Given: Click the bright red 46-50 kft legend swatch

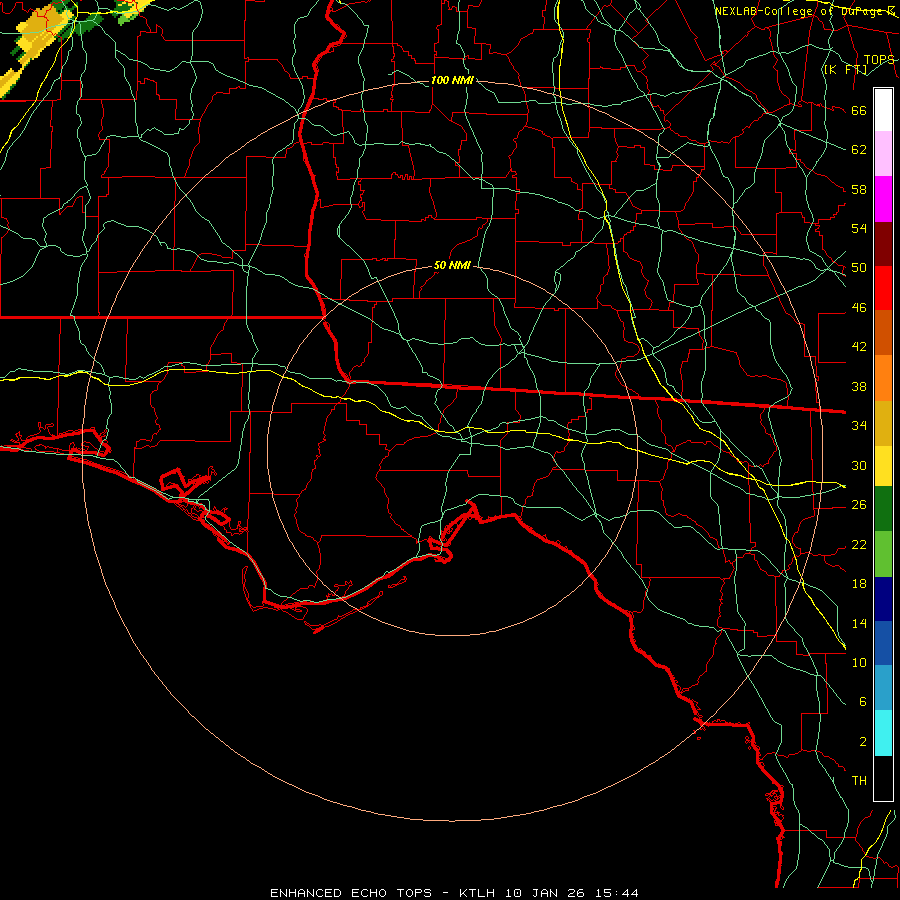Looking at the screenshot, I should [x=883, y=288].
